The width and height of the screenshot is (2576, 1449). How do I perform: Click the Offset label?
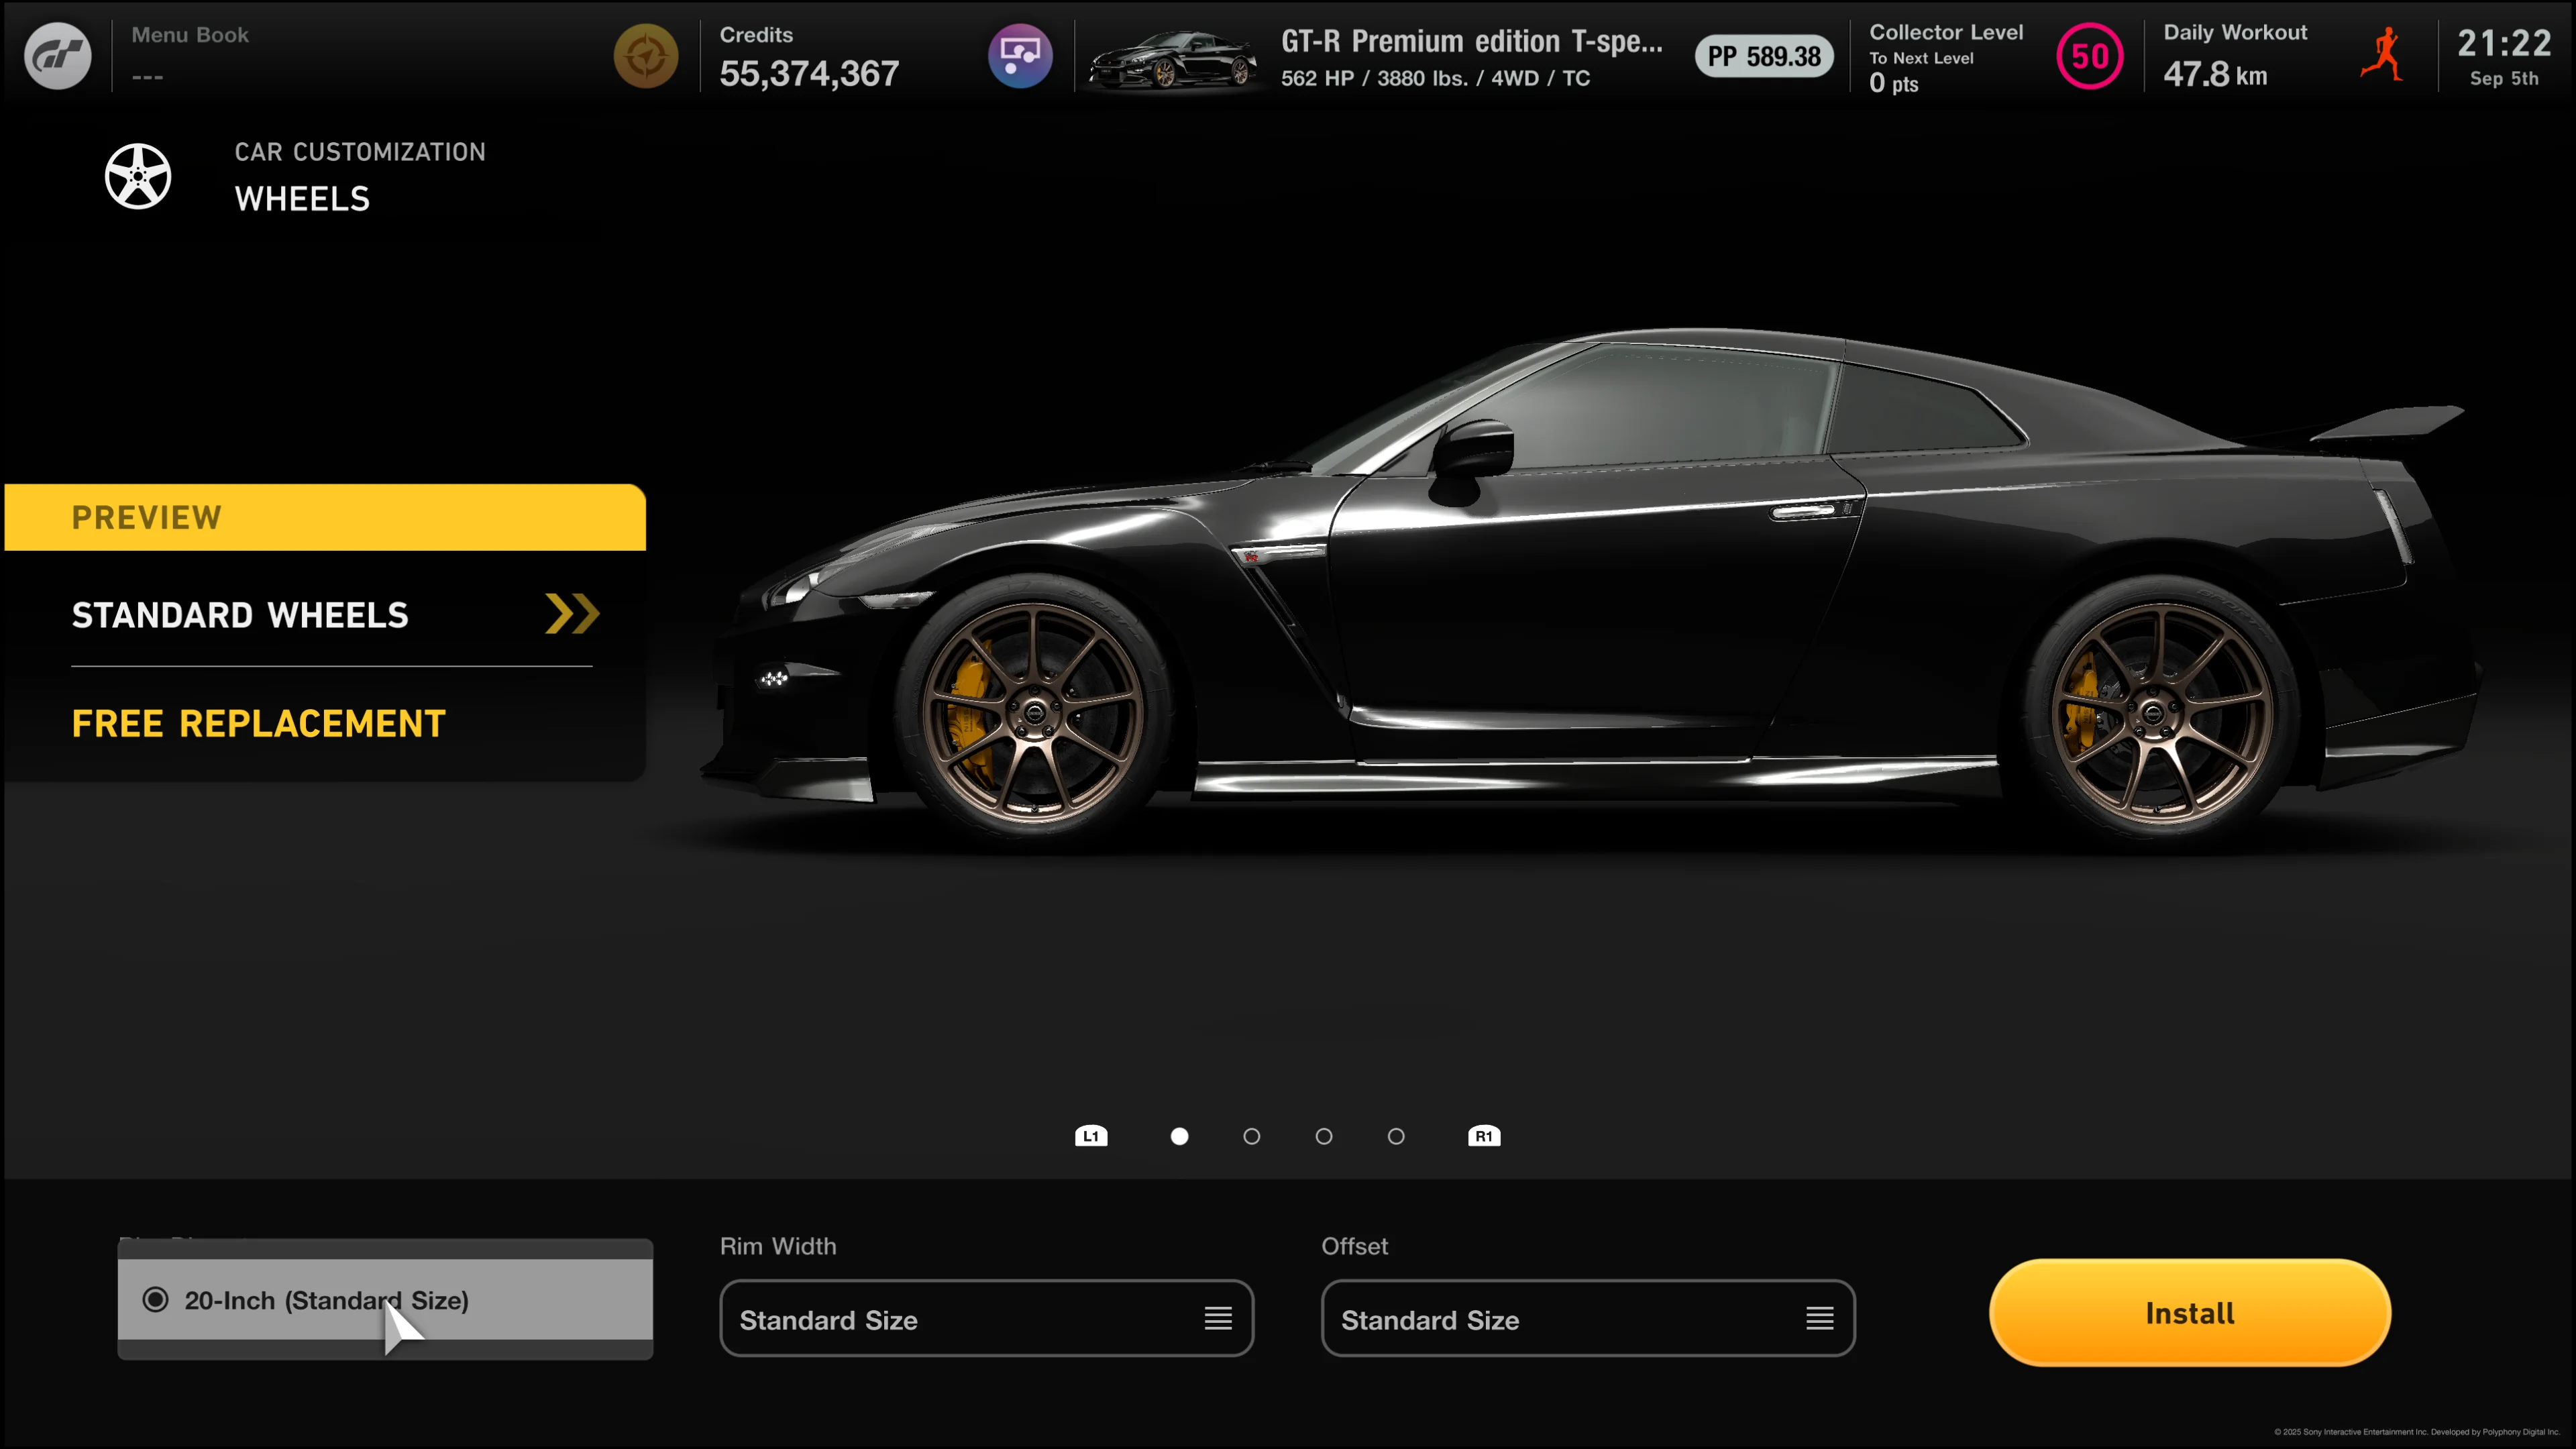tap(1355, 1246)
